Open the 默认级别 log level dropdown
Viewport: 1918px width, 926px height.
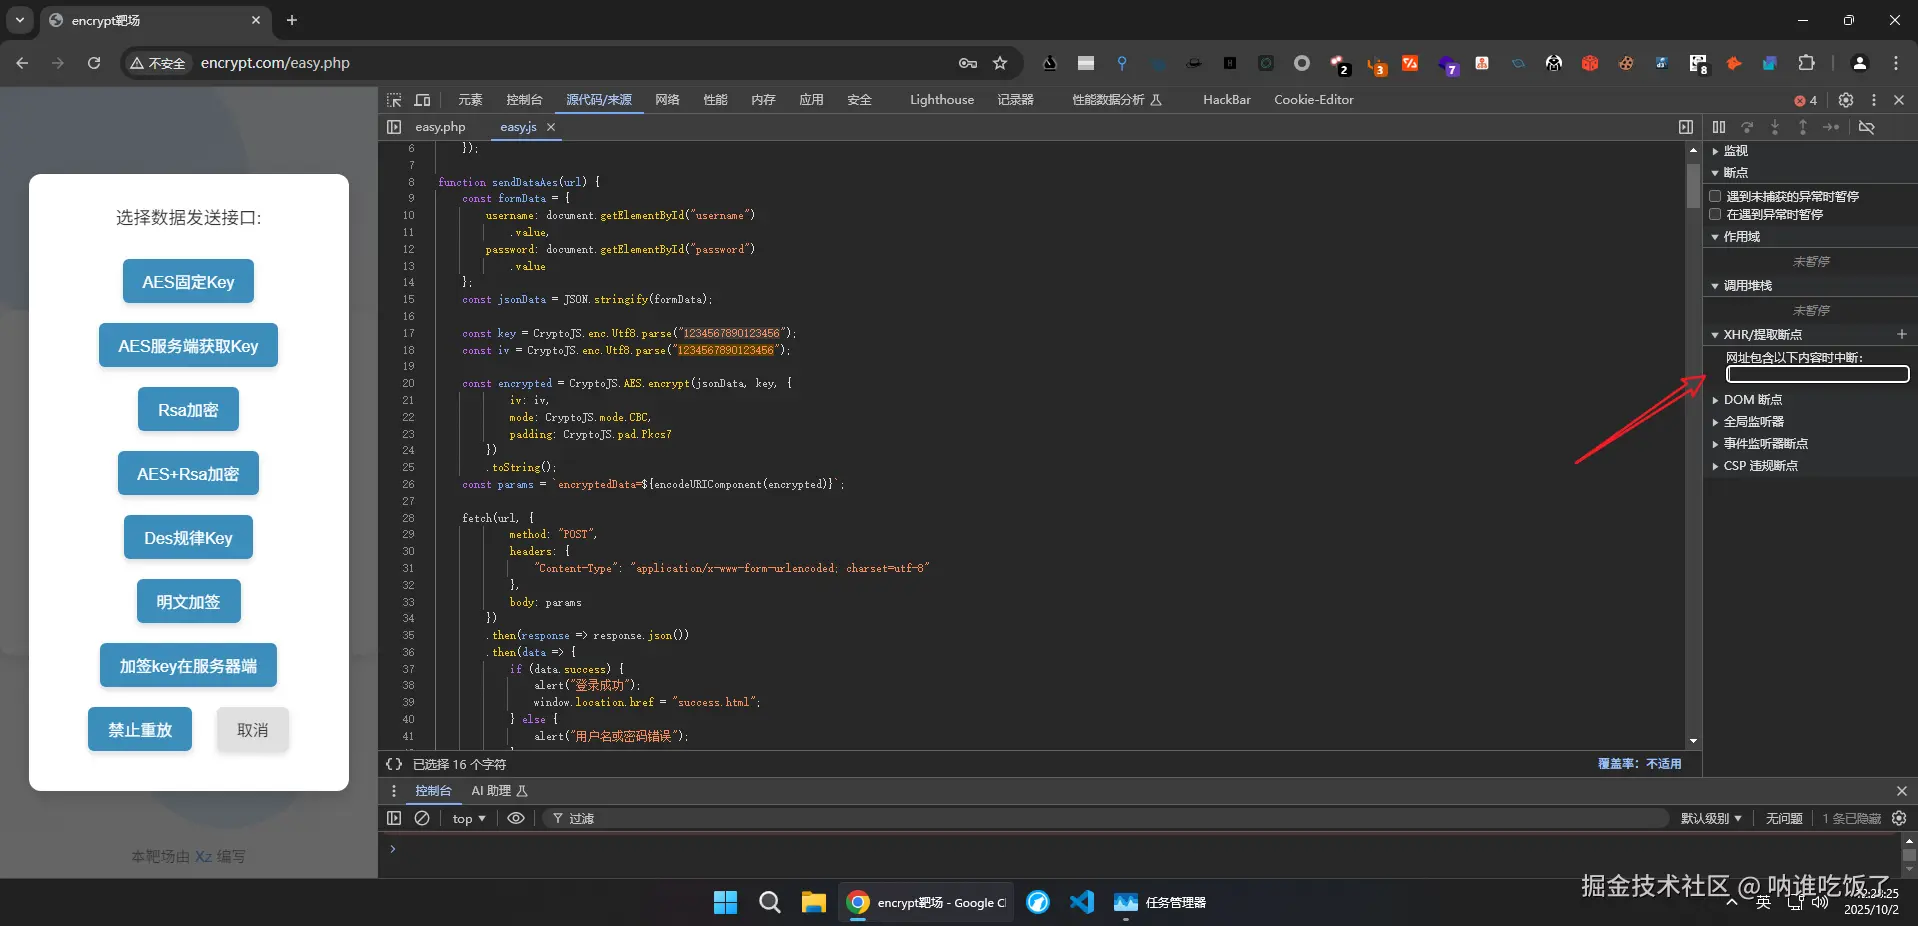[x=1710, y=818]
